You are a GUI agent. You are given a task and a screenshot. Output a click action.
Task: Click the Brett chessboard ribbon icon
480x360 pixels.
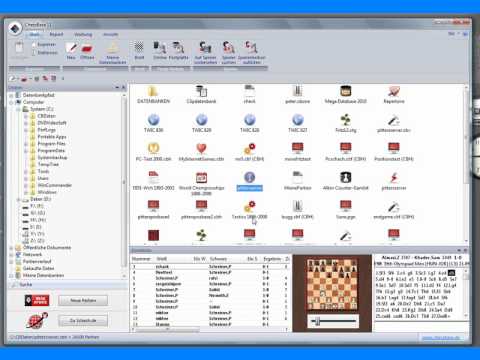[139, 47]
